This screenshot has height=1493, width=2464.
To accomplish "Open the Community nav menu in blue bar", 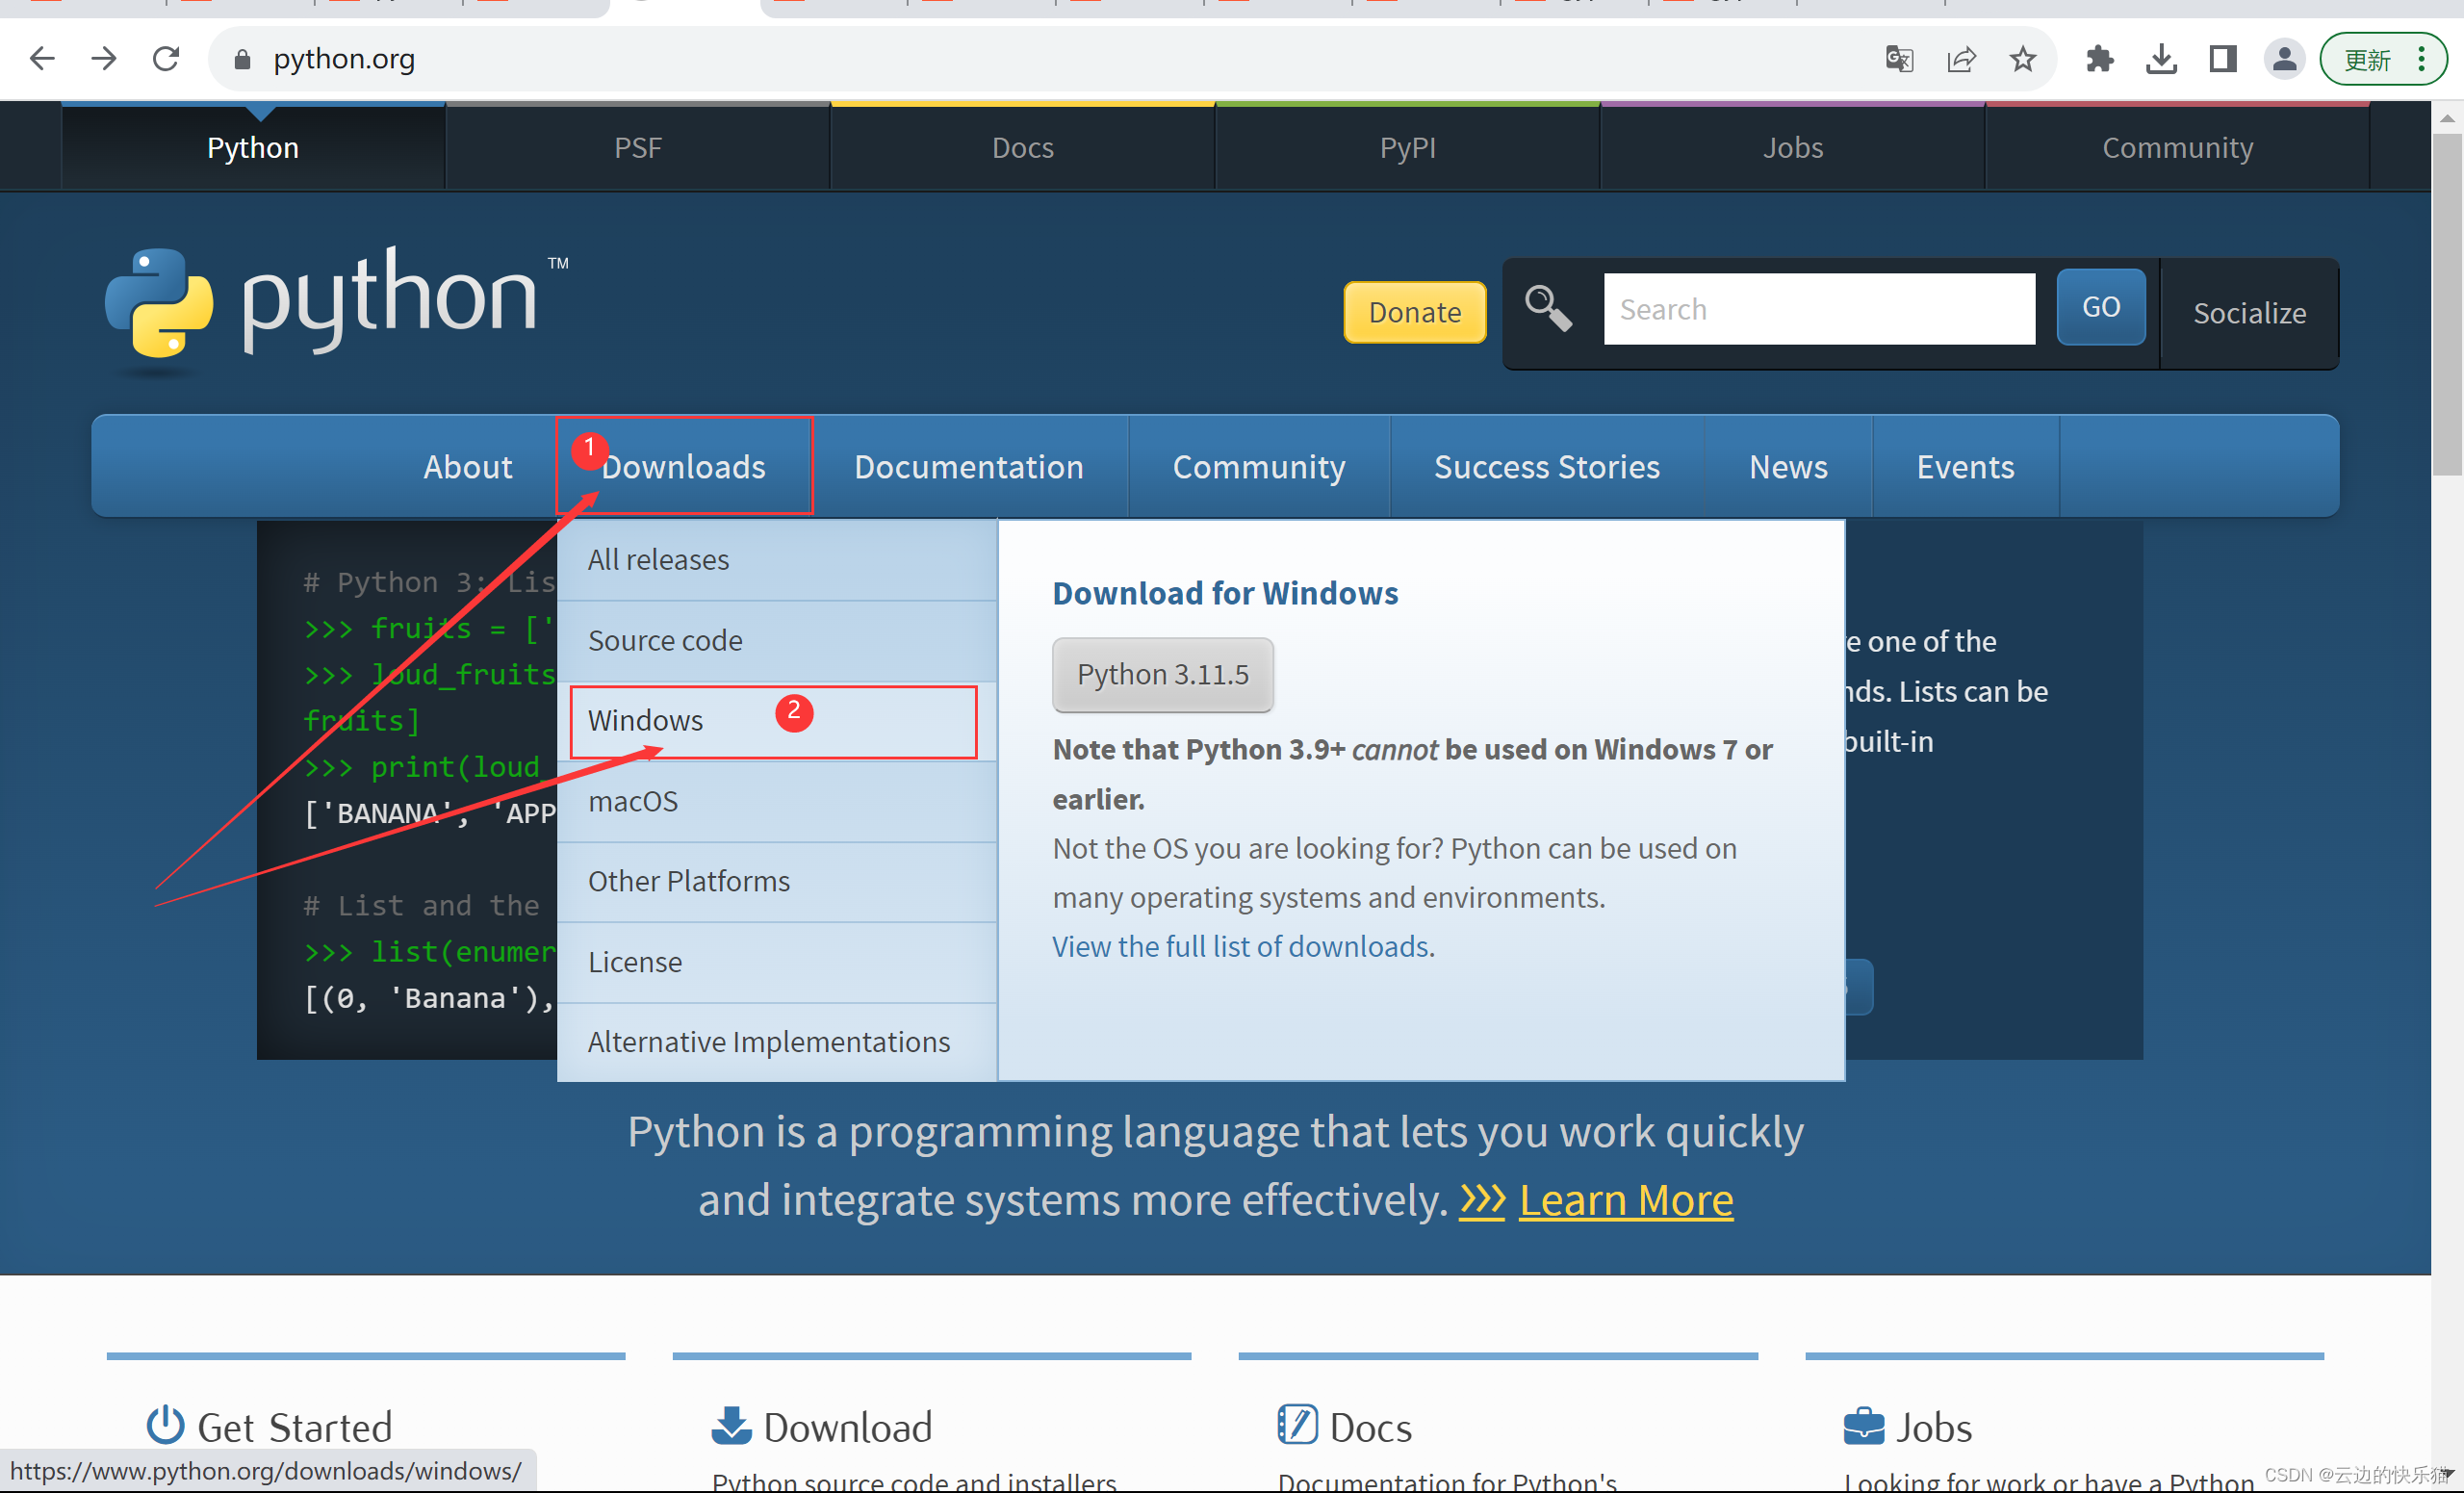I will (1259, 467).
